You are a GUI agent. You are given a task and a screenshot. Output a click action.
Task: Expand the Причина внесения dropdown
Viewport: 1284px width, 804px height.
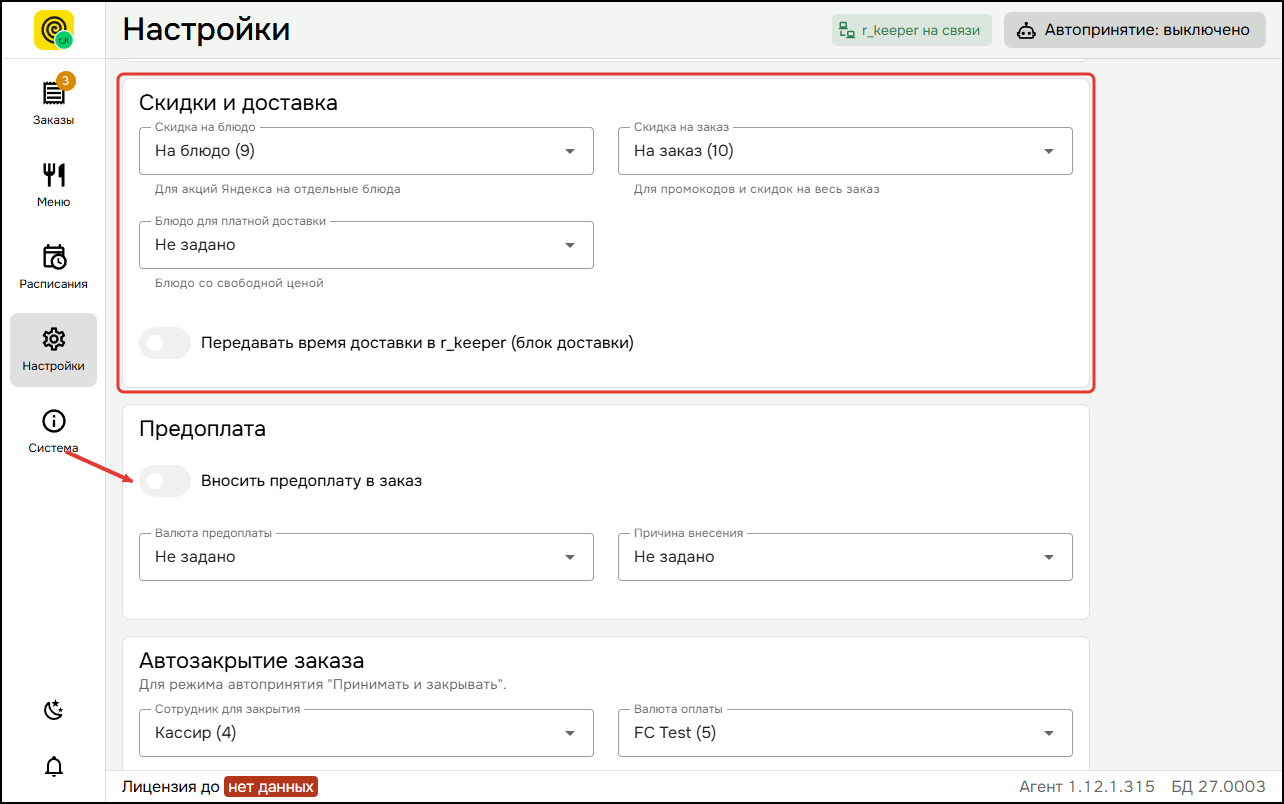(845, 557)
